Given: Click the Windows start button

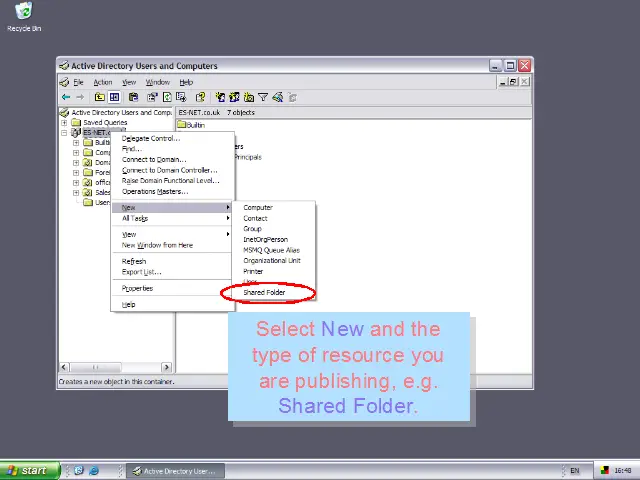Looking at the screenshot, I should (29, 471).
